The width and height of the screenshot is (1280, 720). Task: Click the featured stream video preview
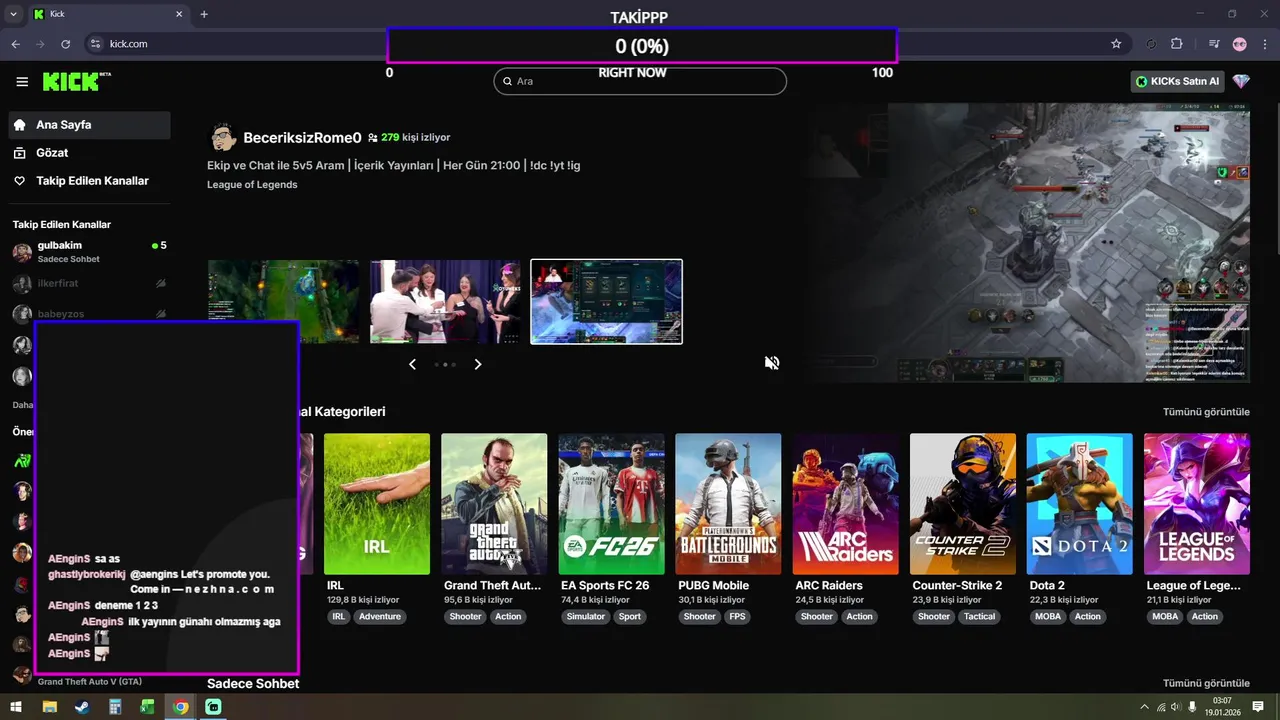pyautogui.click(x=1030, y=243)
